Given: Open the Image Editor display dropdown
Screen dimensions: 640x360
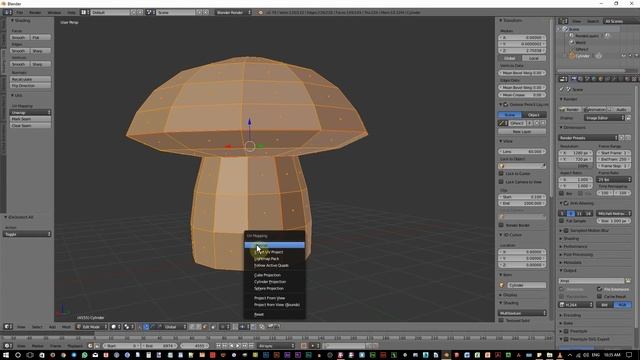Looking at the screenshot, I should pos(604,118).
